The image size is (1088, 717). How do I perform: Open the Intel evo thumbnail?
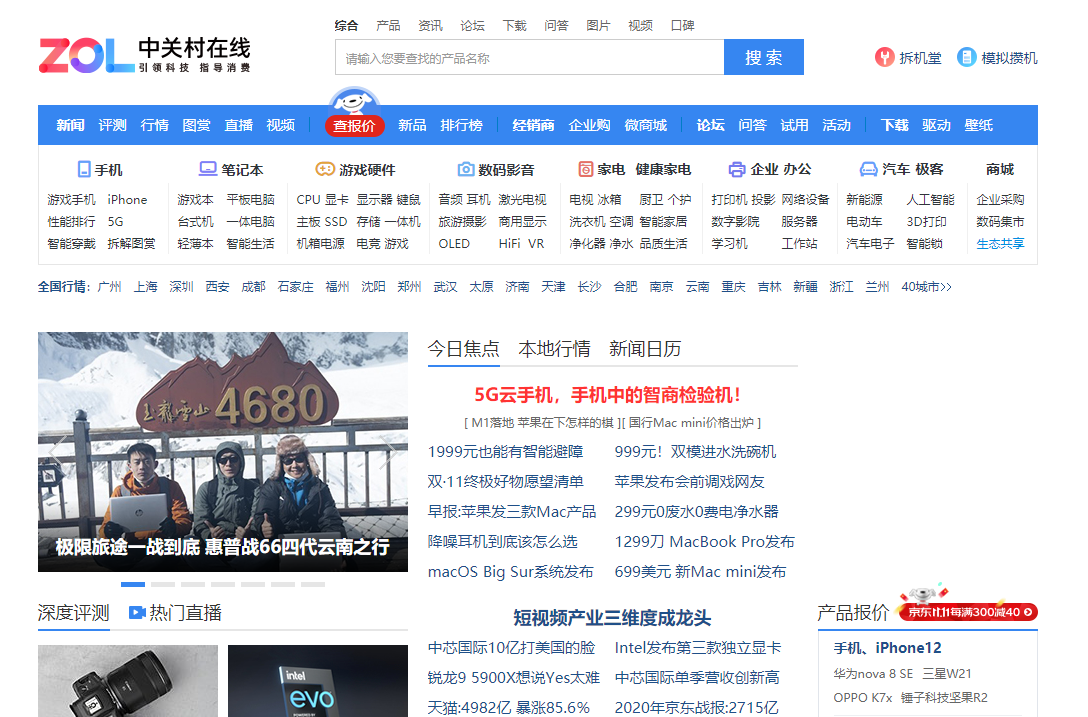click(x=318, y=681)
